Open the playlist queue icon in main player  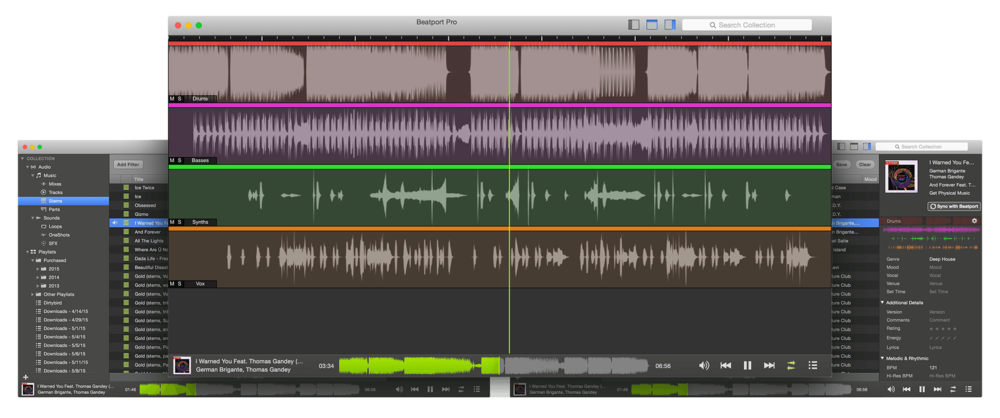point(813,366)
